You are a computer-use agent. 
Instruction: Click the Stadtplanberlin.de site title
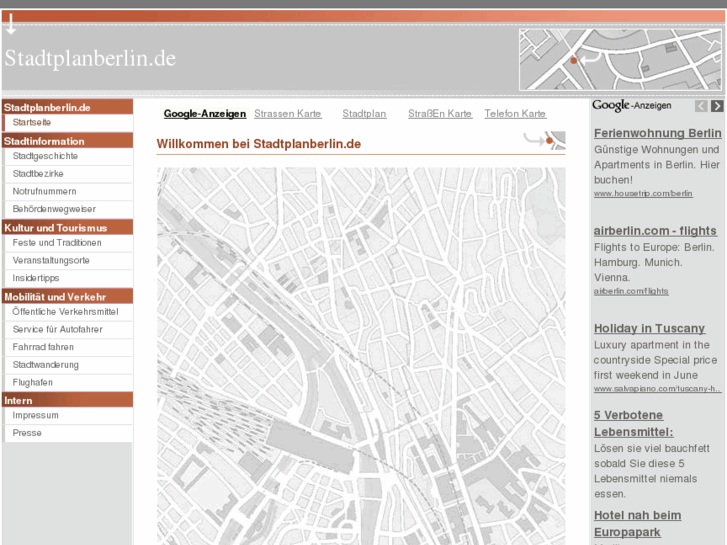click(90, 58)
